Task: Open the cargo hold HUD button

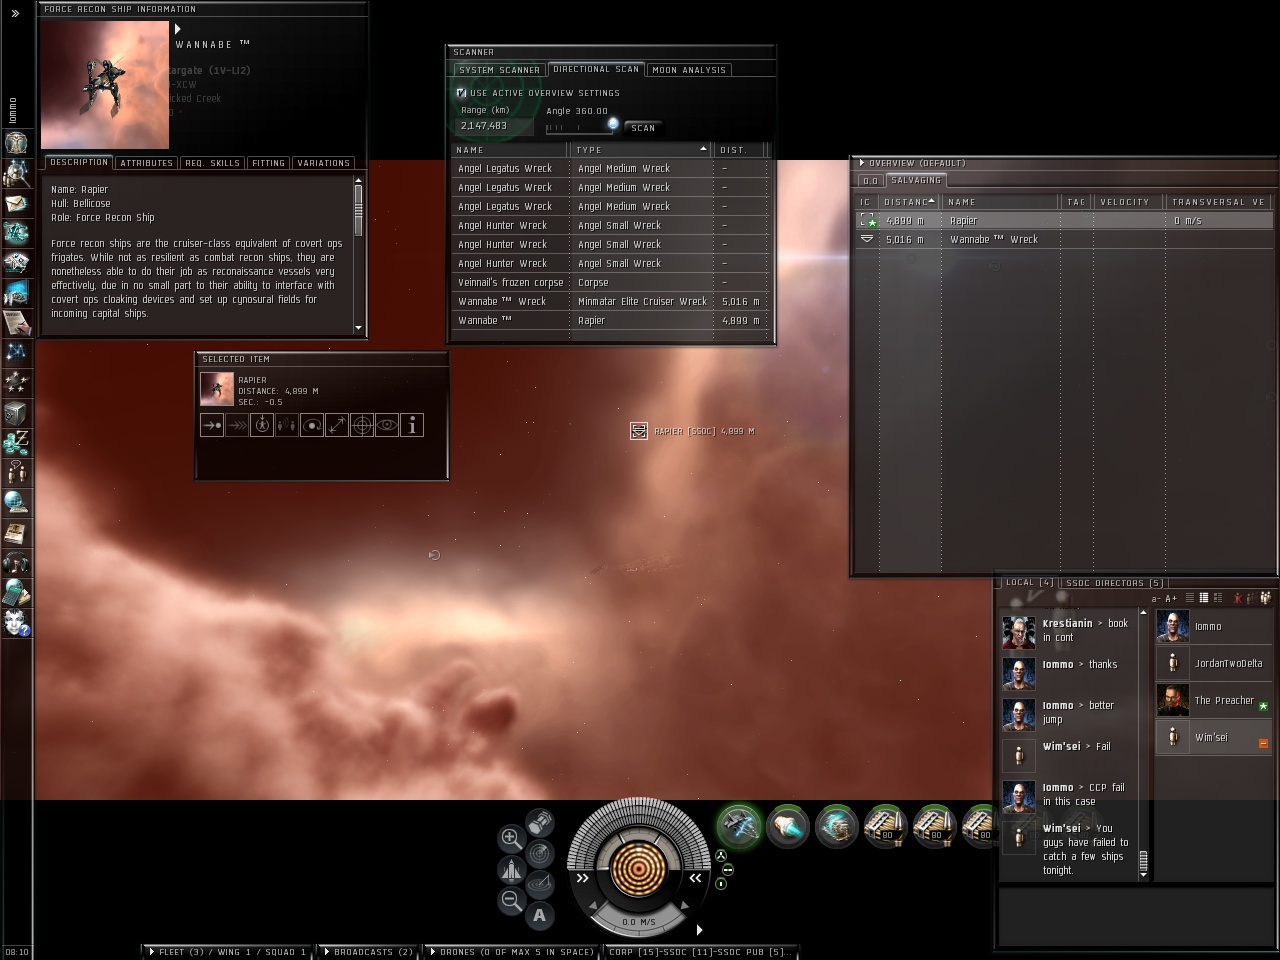Action: click(x=540, y=822)
